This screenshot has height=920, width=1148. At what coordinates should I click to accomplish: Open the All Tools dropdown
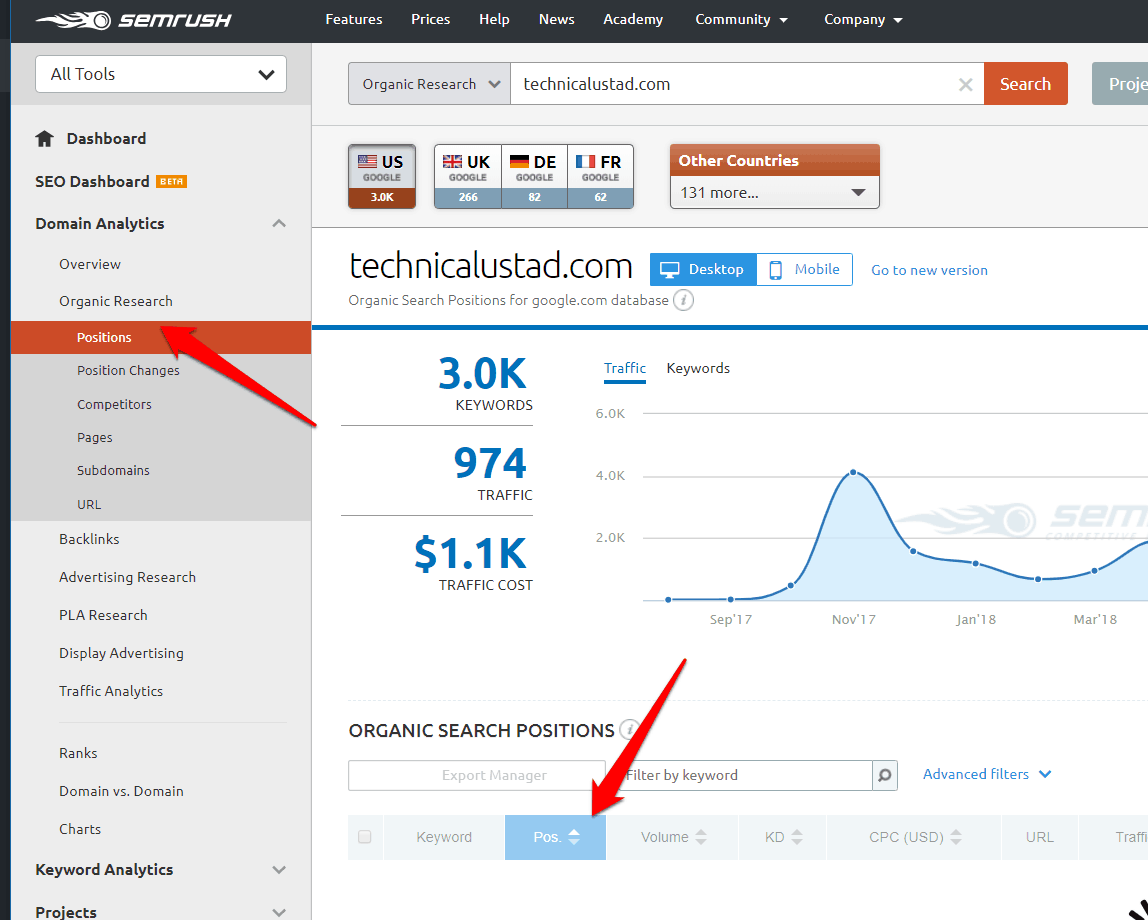coord(161,74)
